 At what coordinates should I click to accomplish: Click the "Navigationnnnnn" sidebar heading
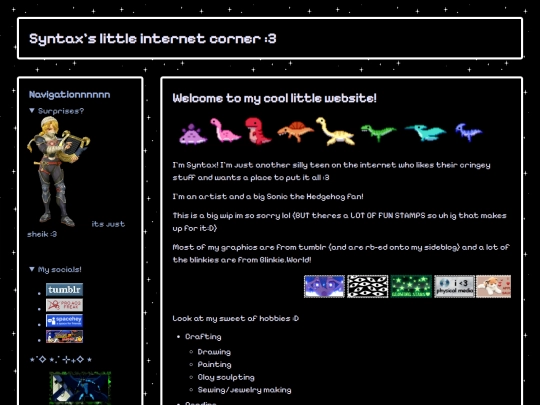point(70,95)
